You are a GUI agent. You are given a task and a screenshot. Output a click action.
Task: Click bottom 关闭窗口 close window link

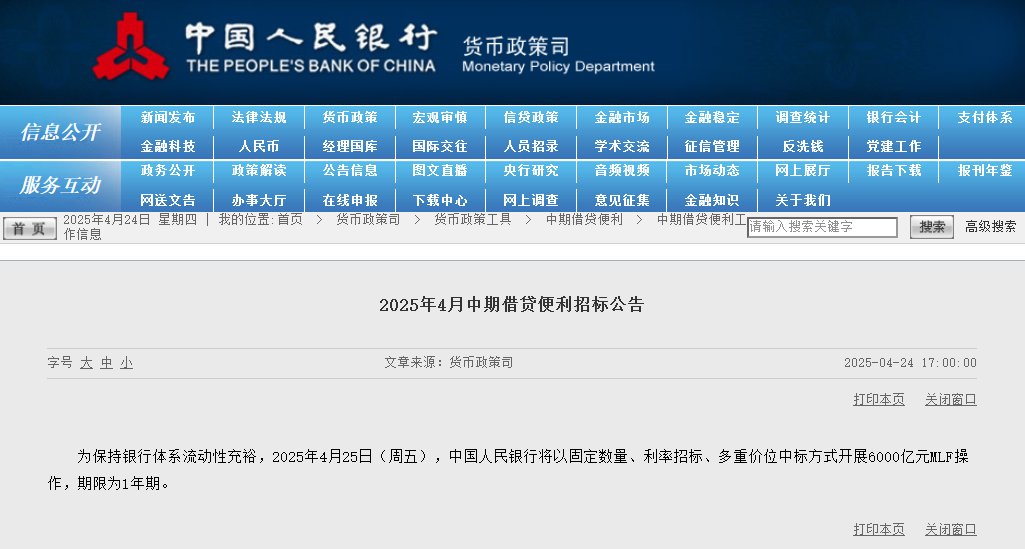(x=950, y=529)
